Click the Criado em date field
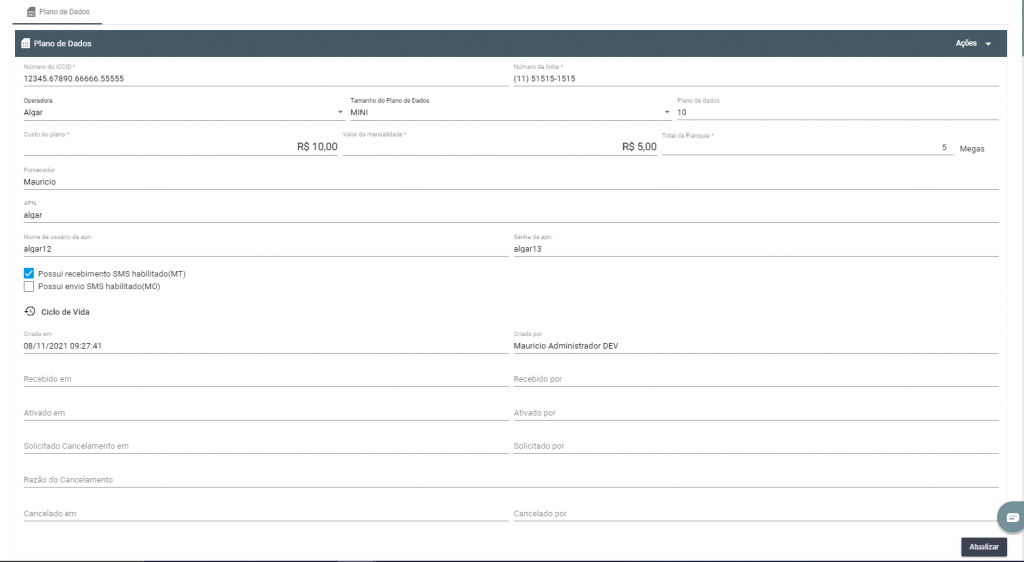 [x=266, y=346]
